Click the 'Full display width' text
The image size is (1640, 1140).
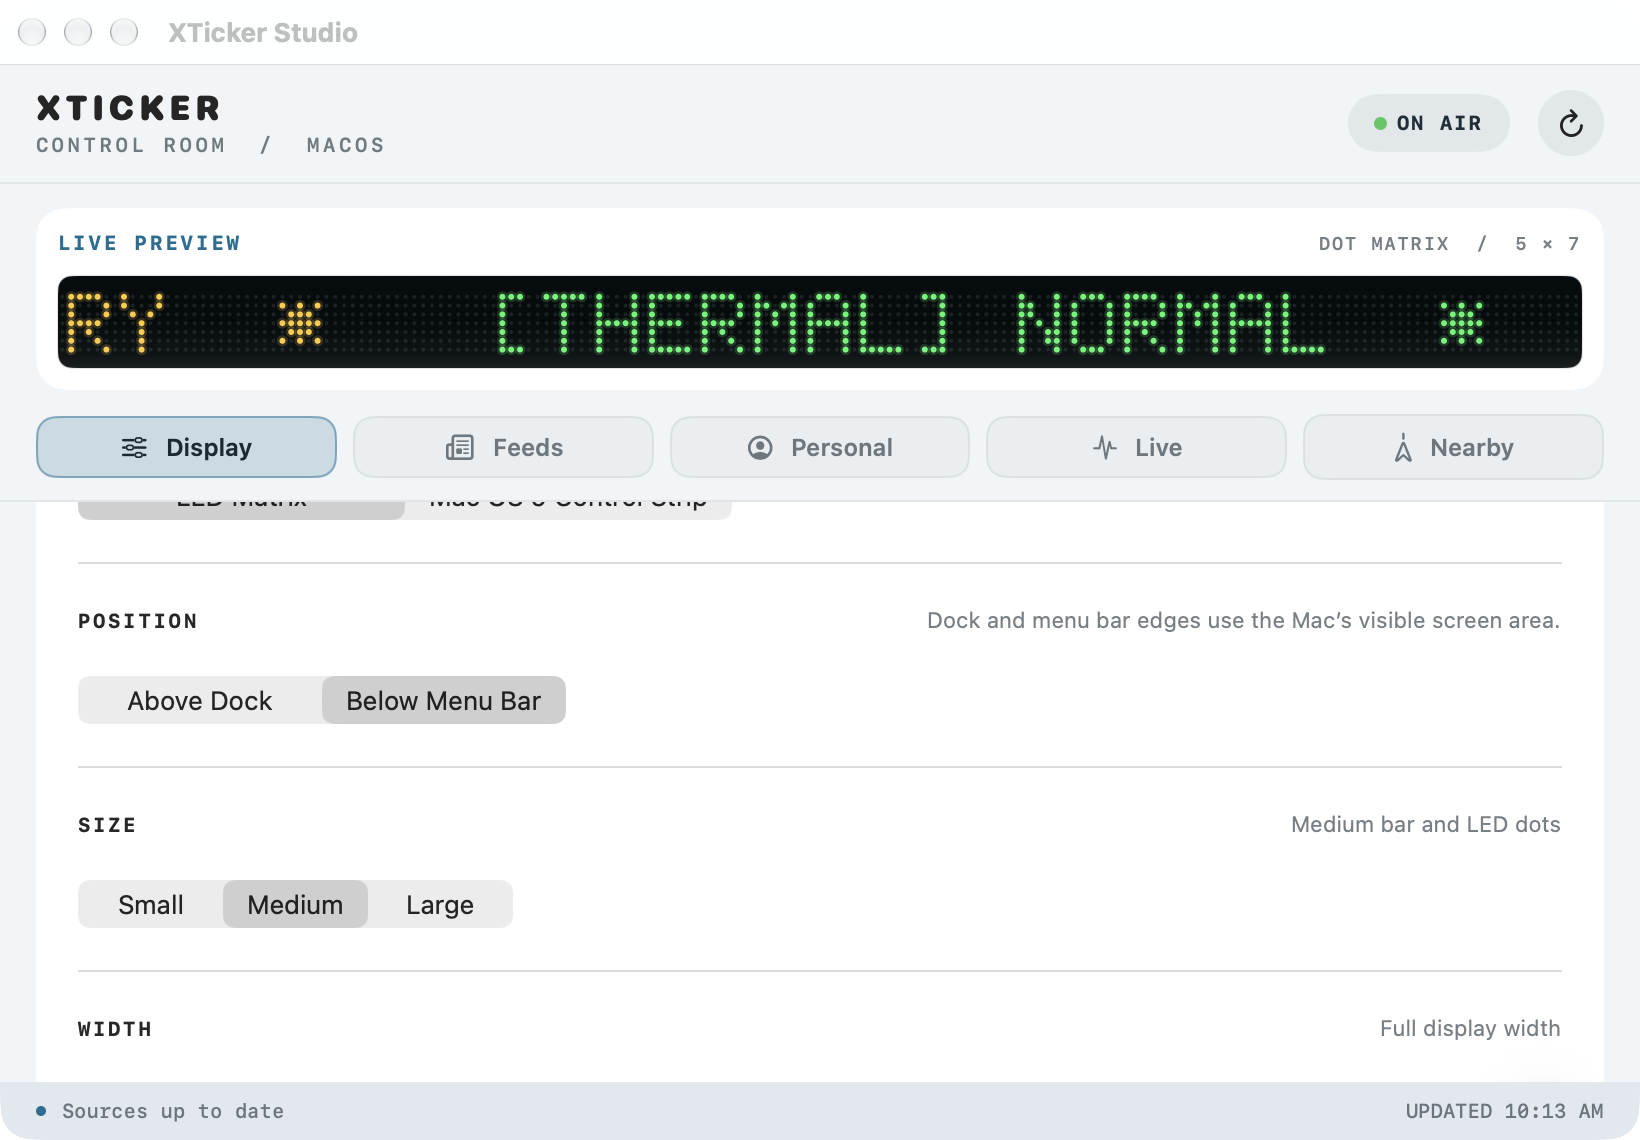1470,1028
